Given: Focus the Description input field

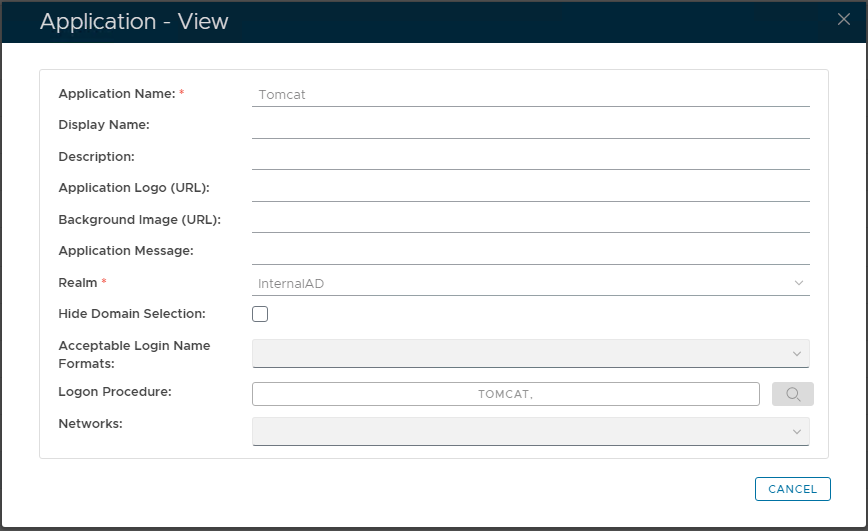Looking at the screenshot, I should tap(530, 158).
